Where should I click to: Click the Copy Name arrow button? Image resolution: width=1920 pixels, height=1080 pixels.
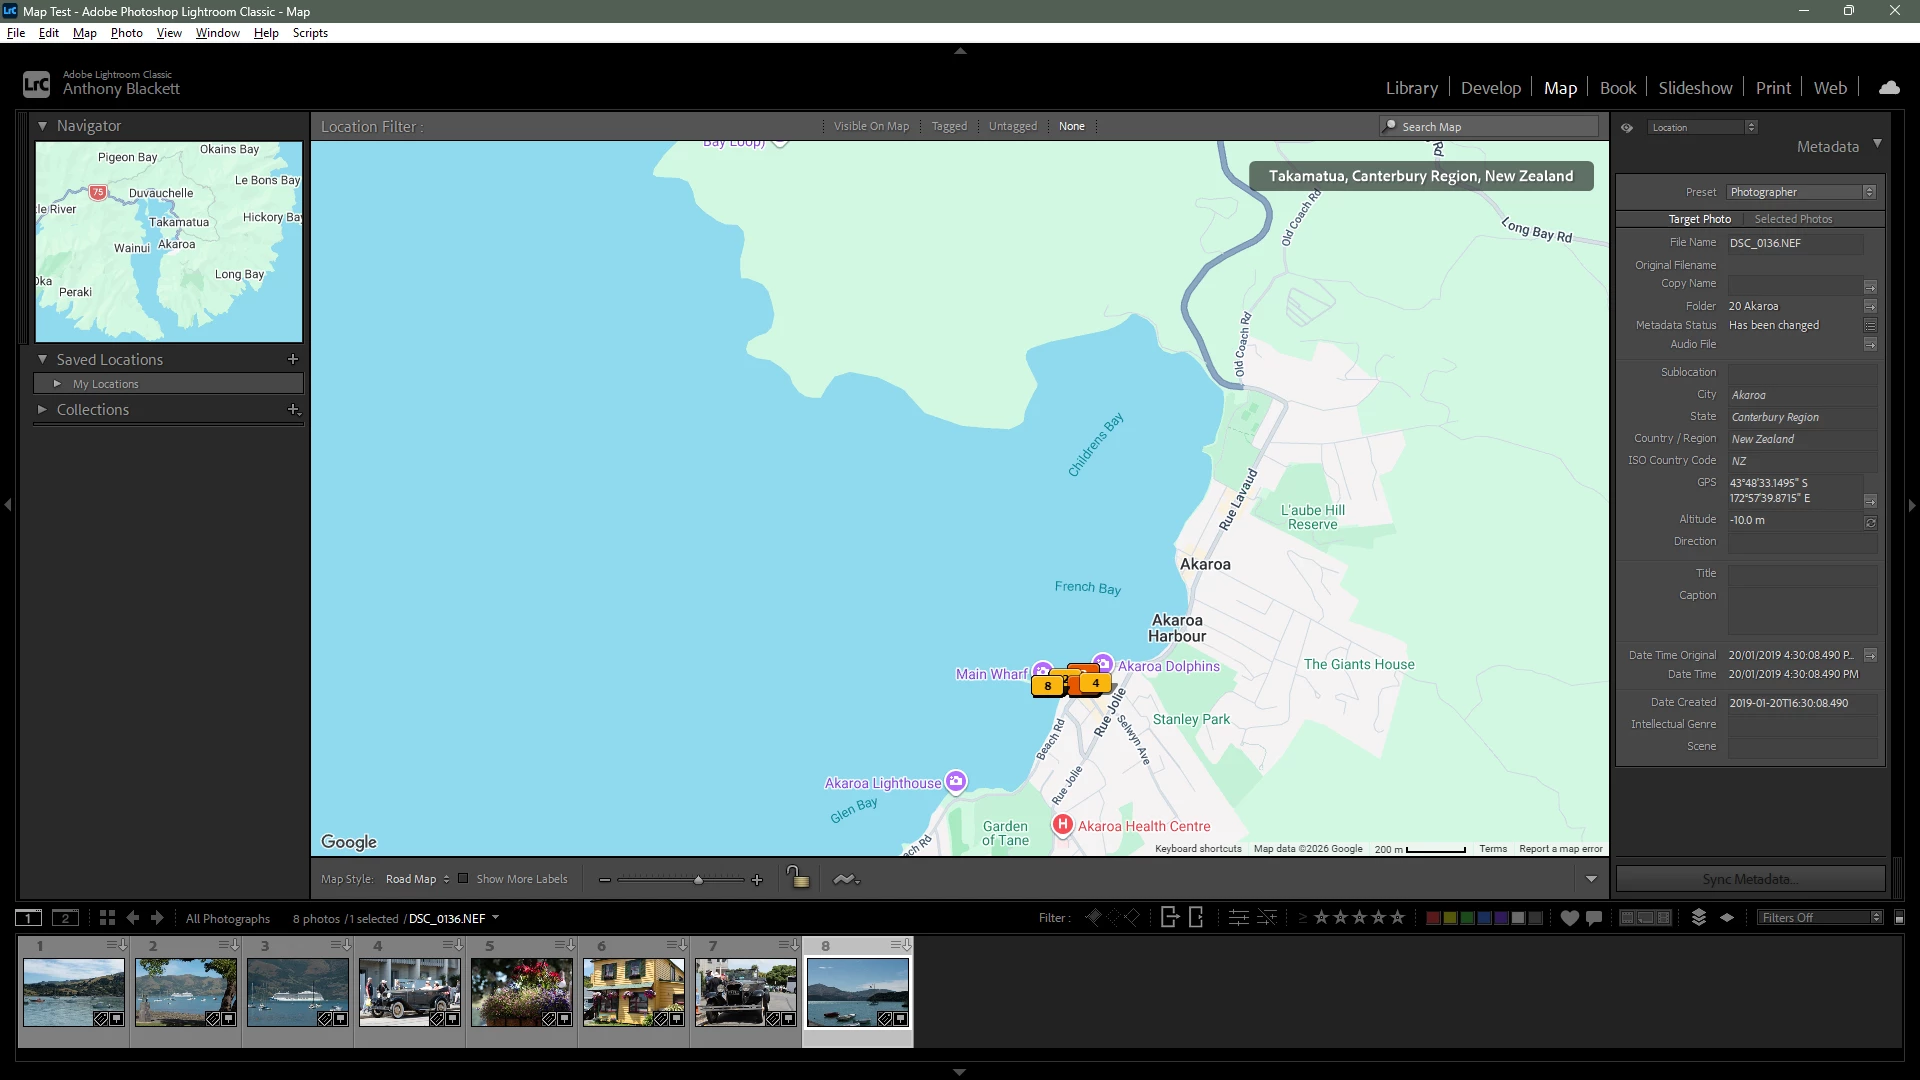point(1870,287)
